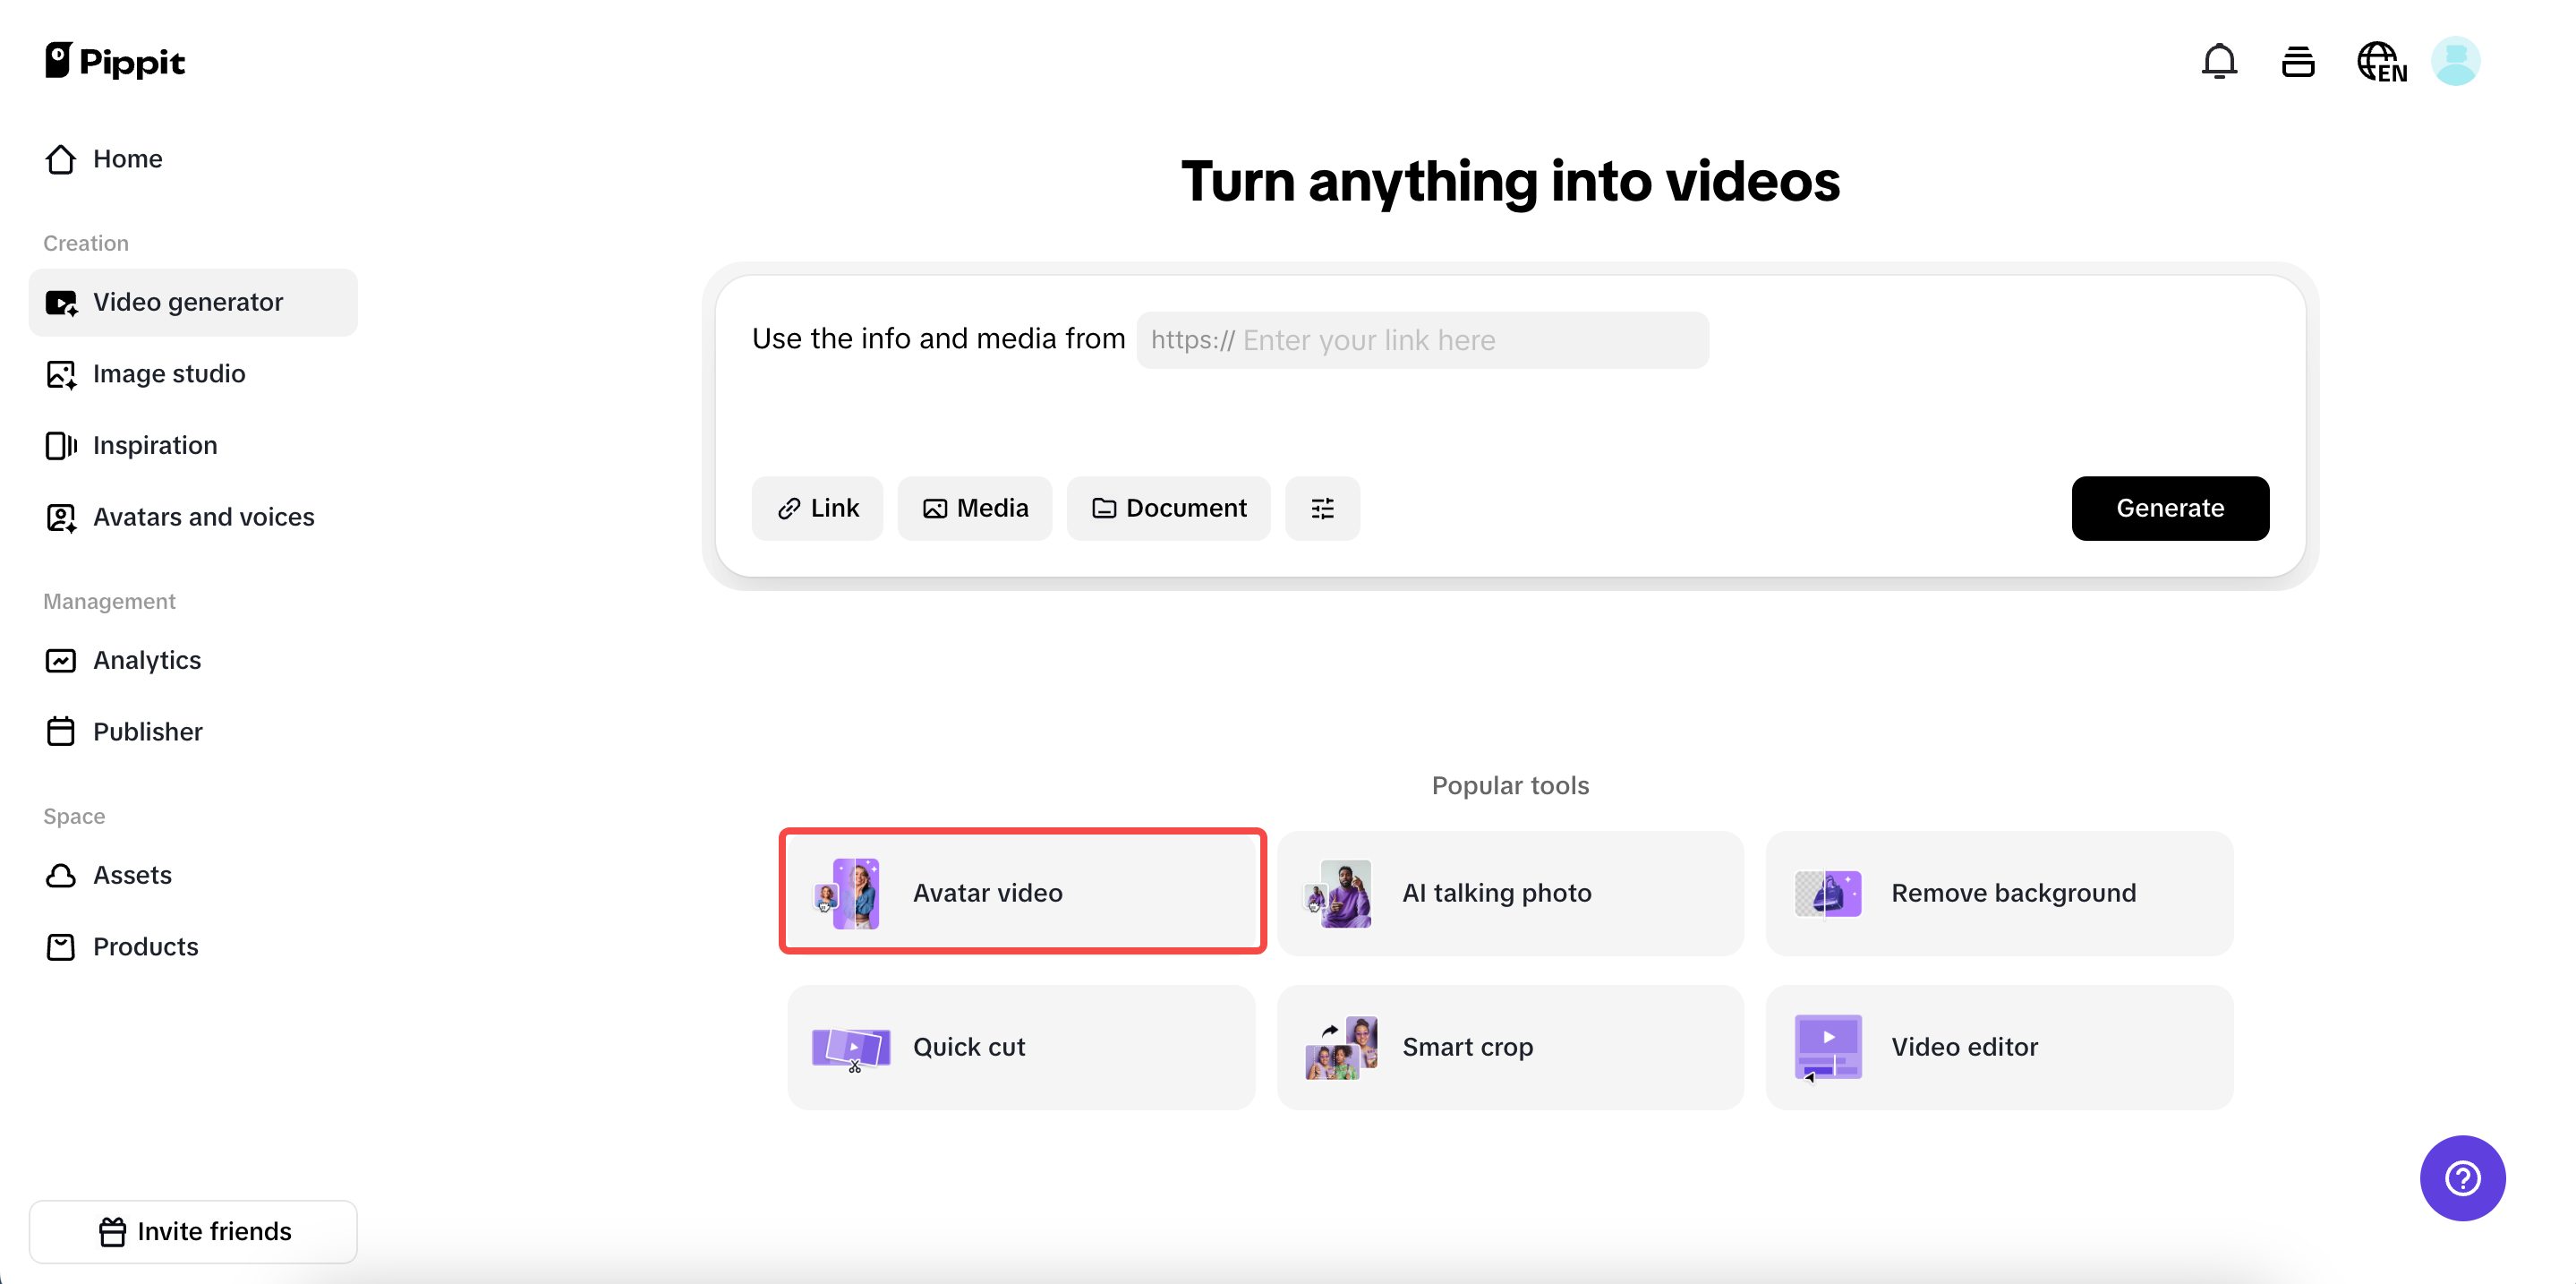Select the Media input option

coord(974,508)
